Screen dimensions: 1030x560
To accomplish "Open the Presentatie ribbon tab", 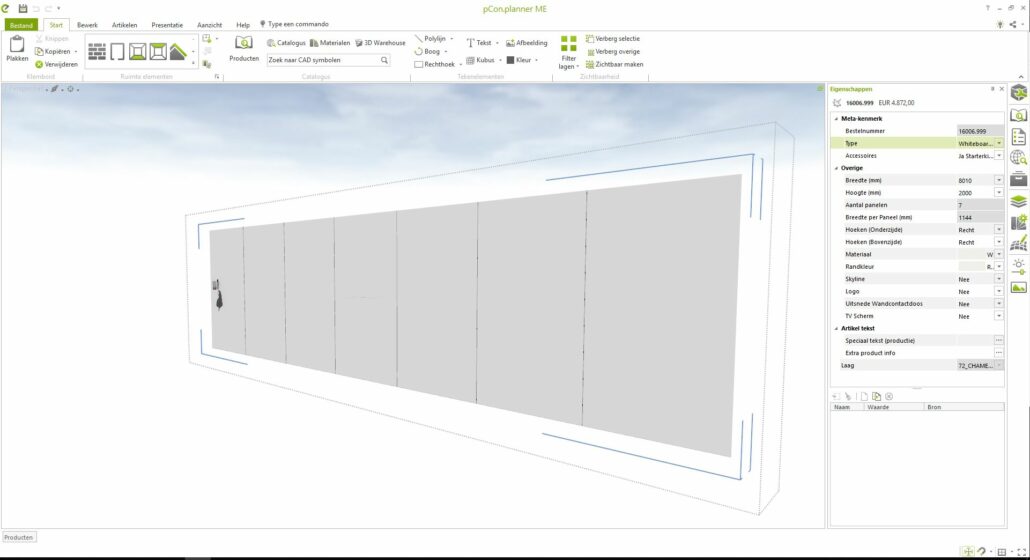I will pyautogui.click(x=167, y=24).
